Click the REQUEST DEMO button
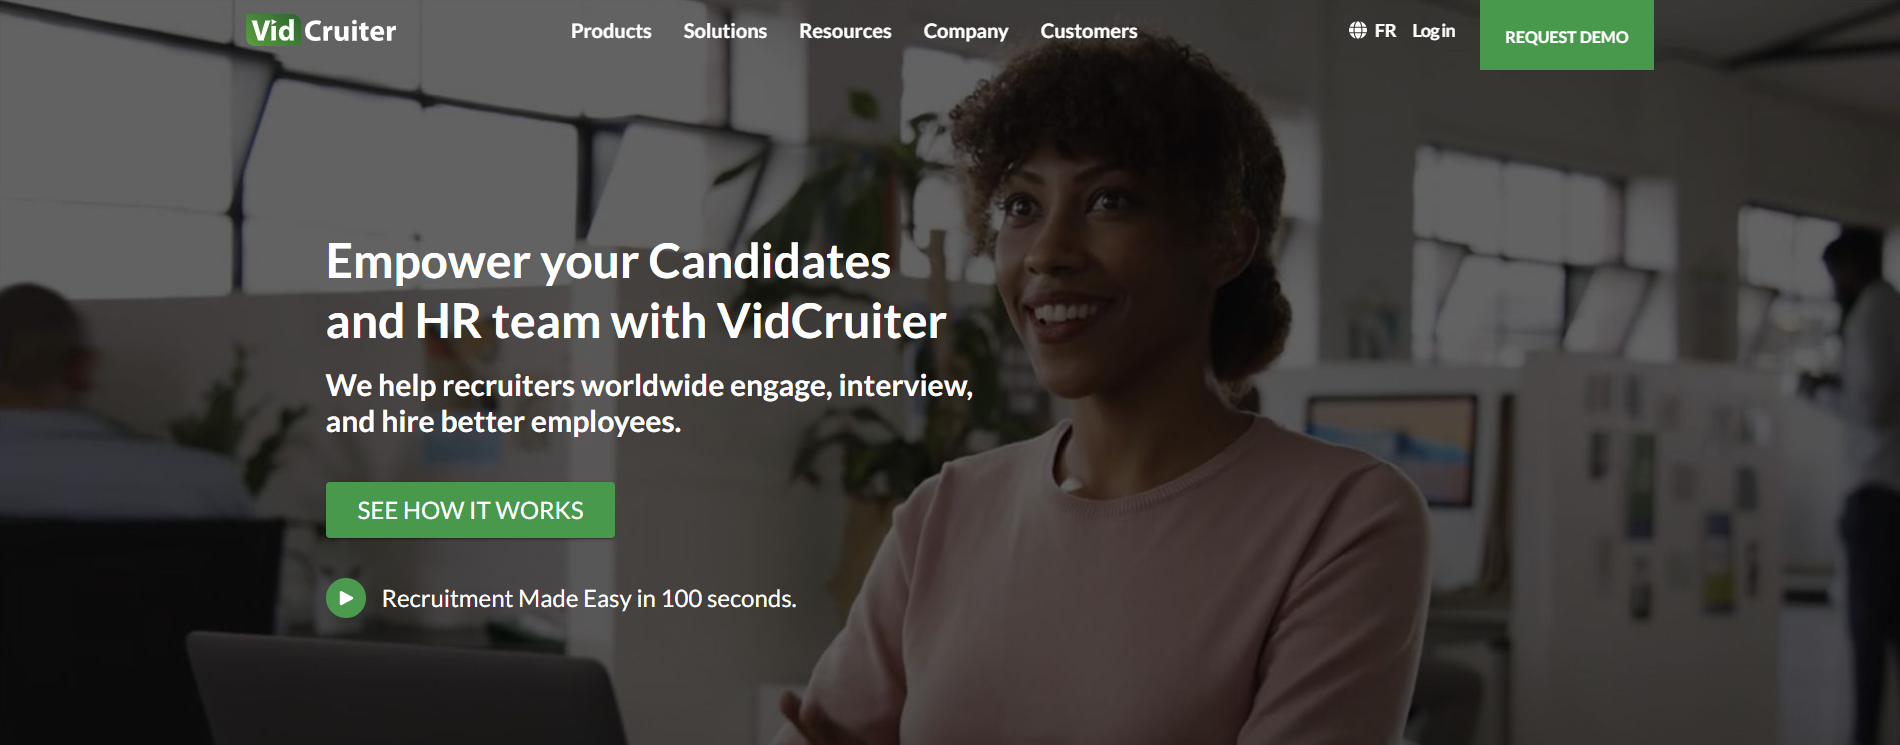Viewport: 1900px width, 745px height. (x=1566, y=35)
